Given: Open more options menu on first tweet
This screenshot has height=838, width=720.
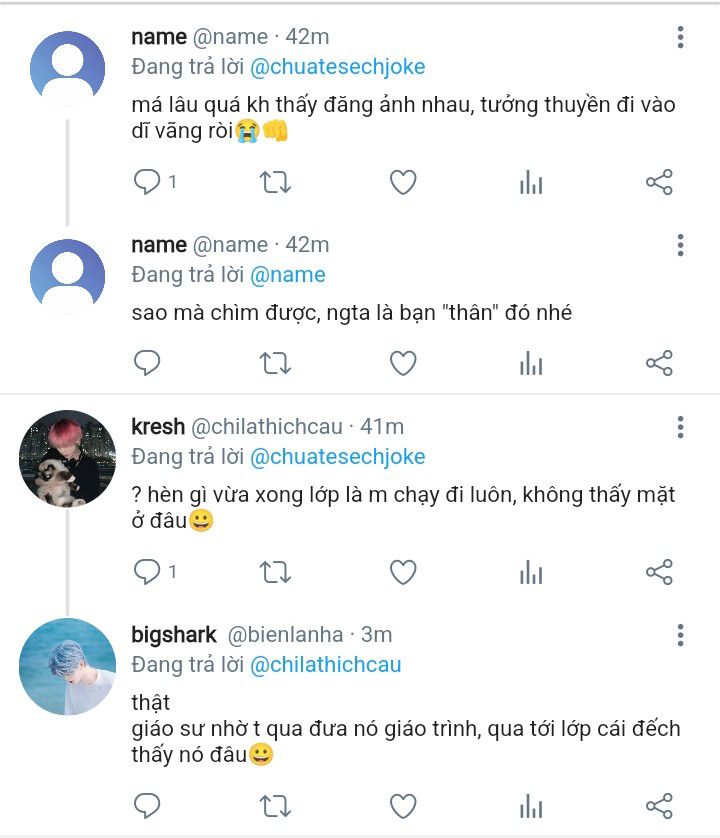Looking at the screenshot, I should [680, 37].
